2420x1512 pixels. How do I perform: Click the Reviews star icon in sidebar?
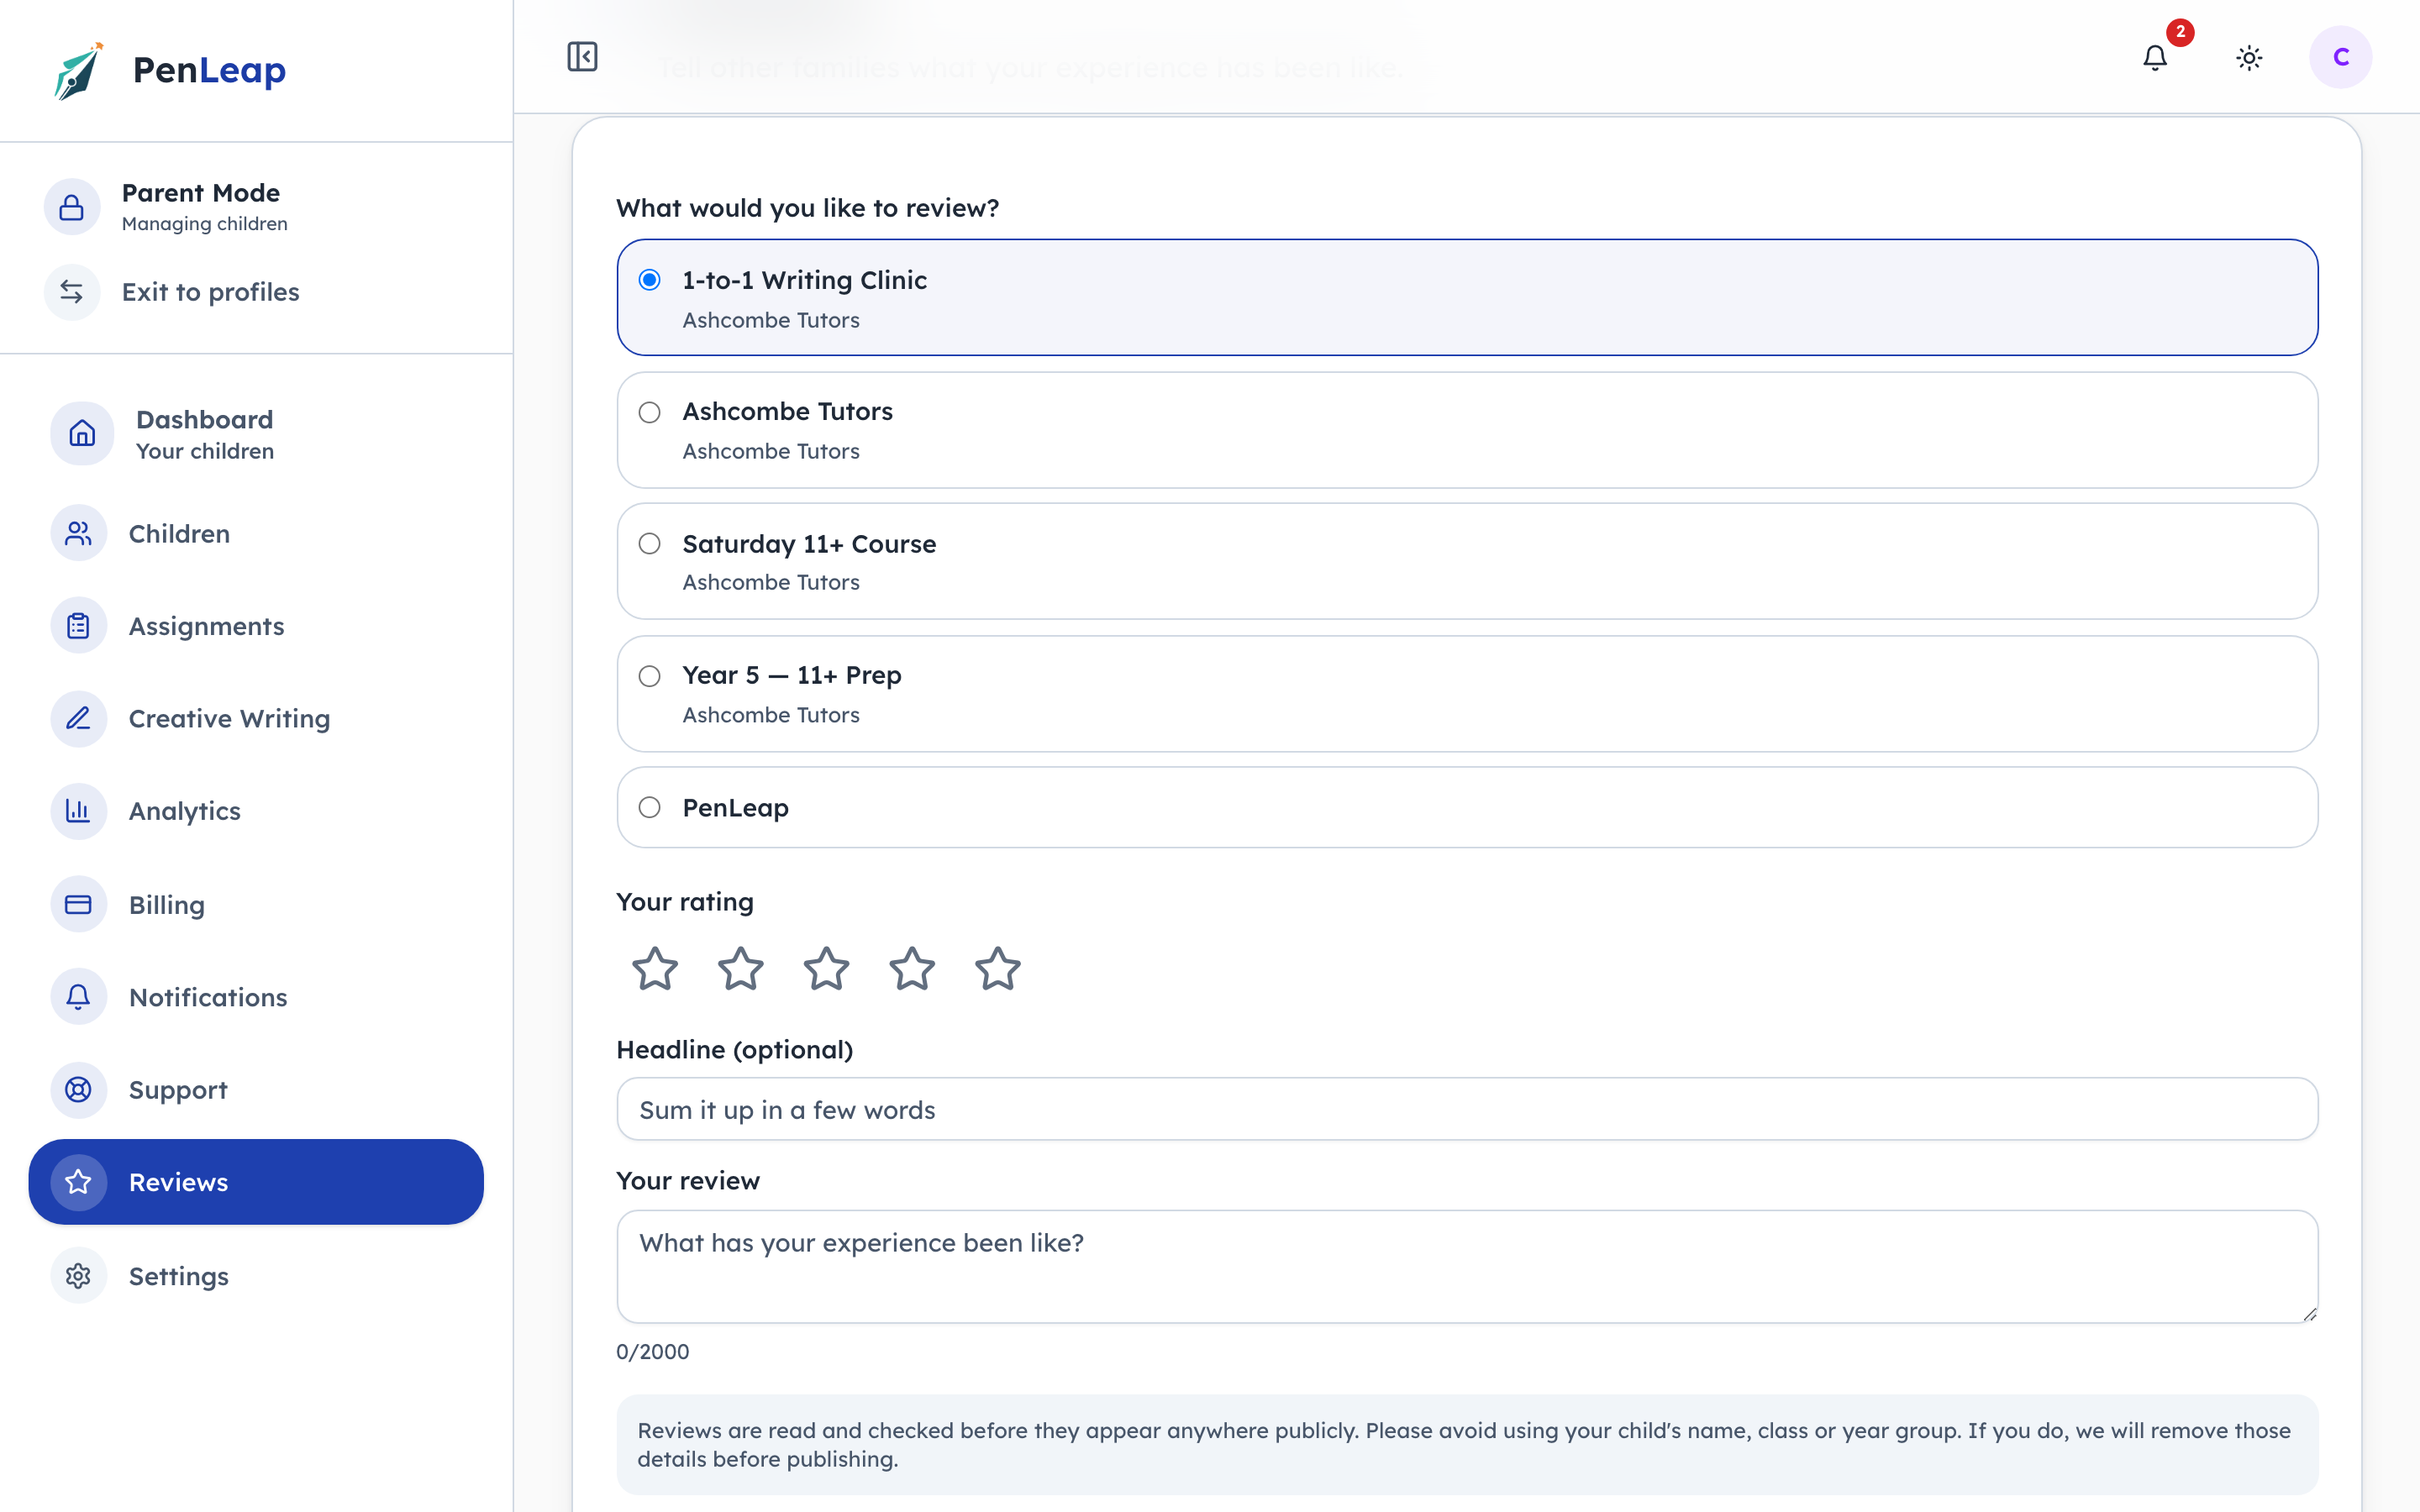pyautogui.click(x=78, y=1182)
